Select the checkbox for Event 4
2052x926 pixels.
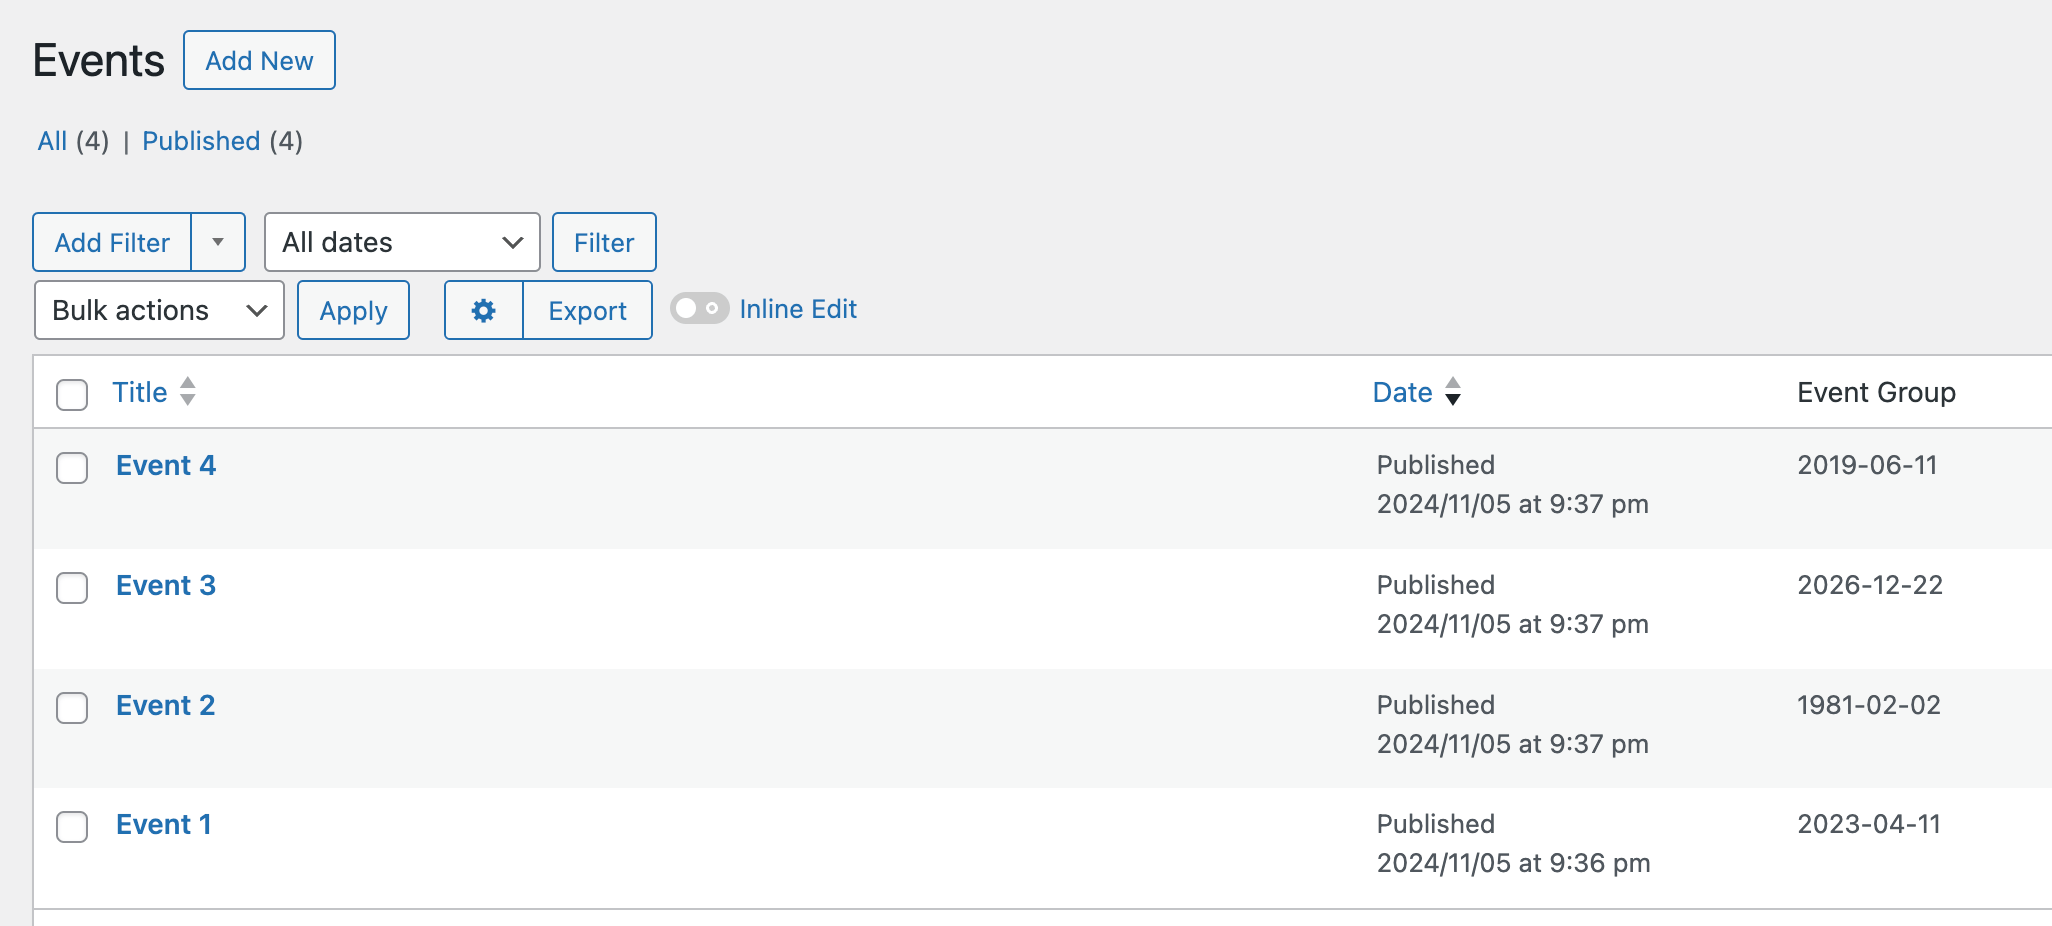click(x=72, y=468)
